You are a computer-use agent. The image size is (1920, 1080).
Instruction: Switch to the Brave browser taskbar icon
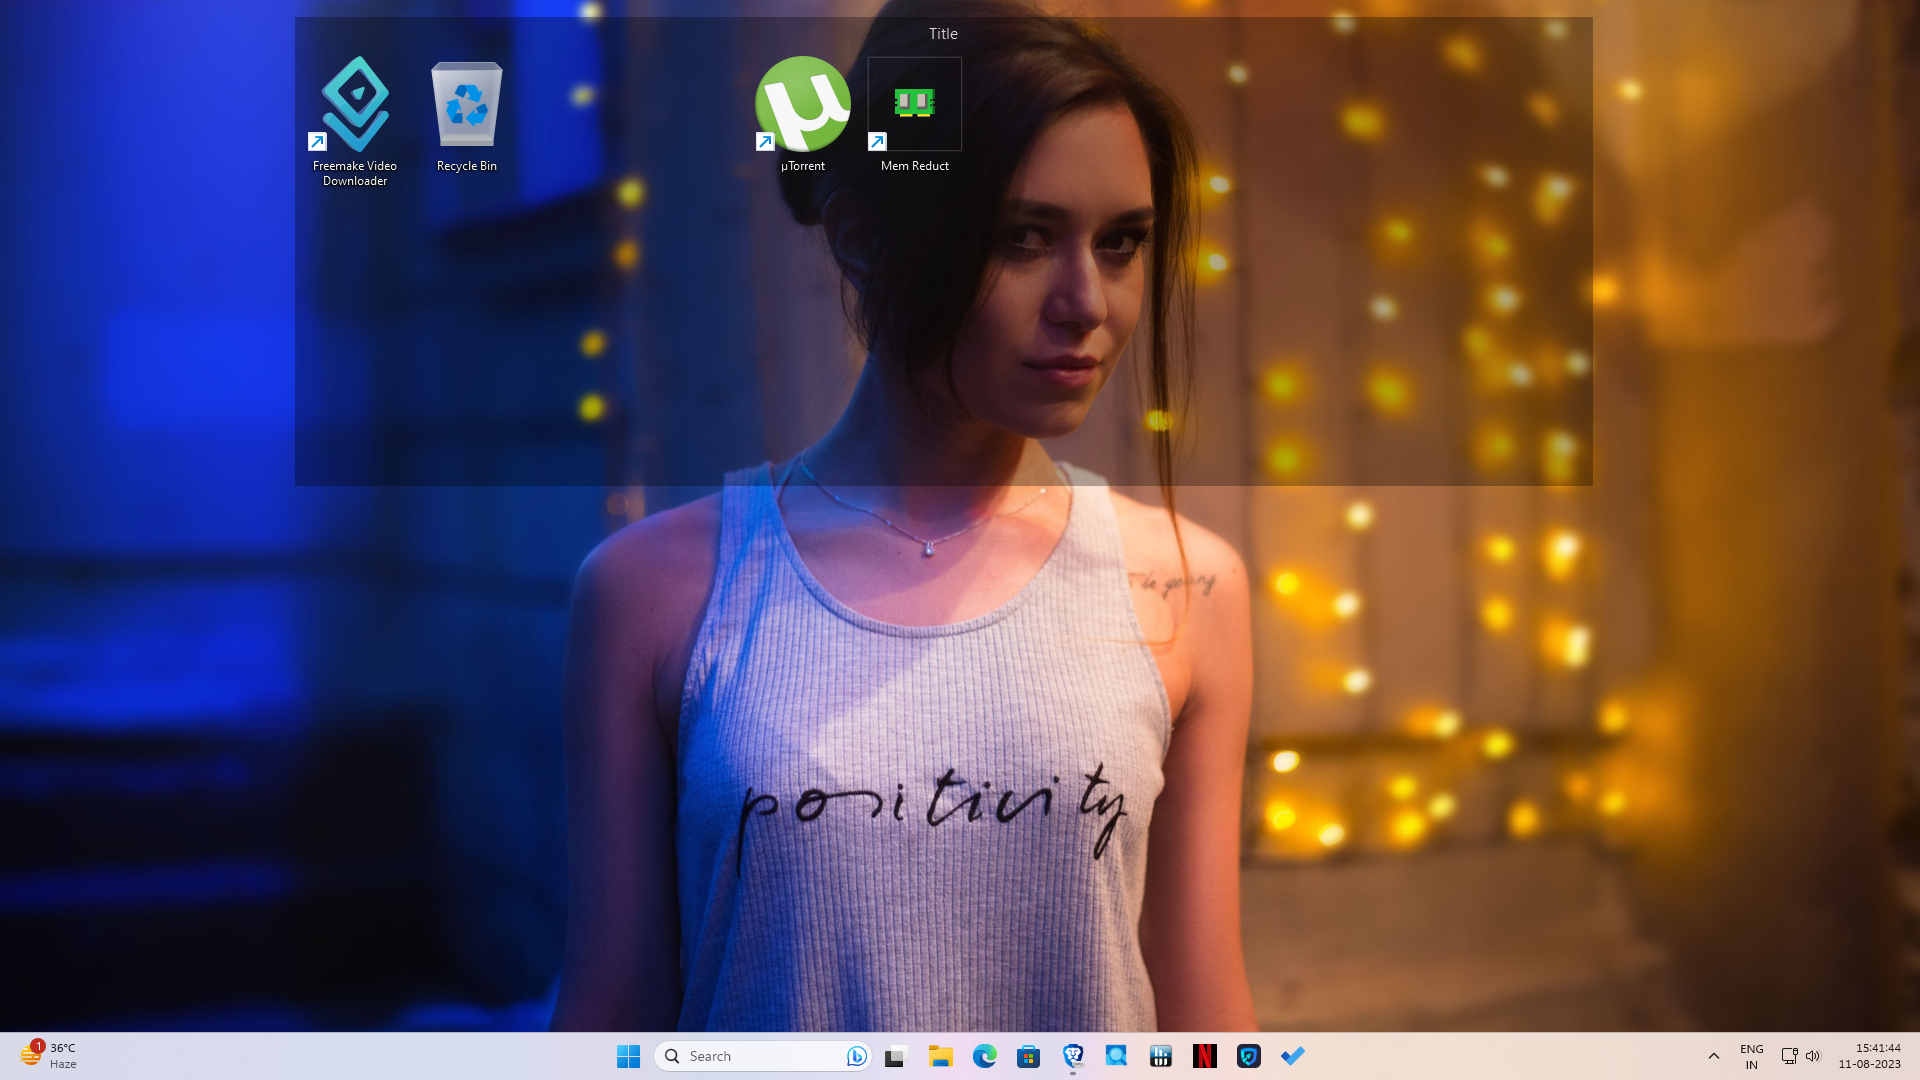pos(1073,1056)
